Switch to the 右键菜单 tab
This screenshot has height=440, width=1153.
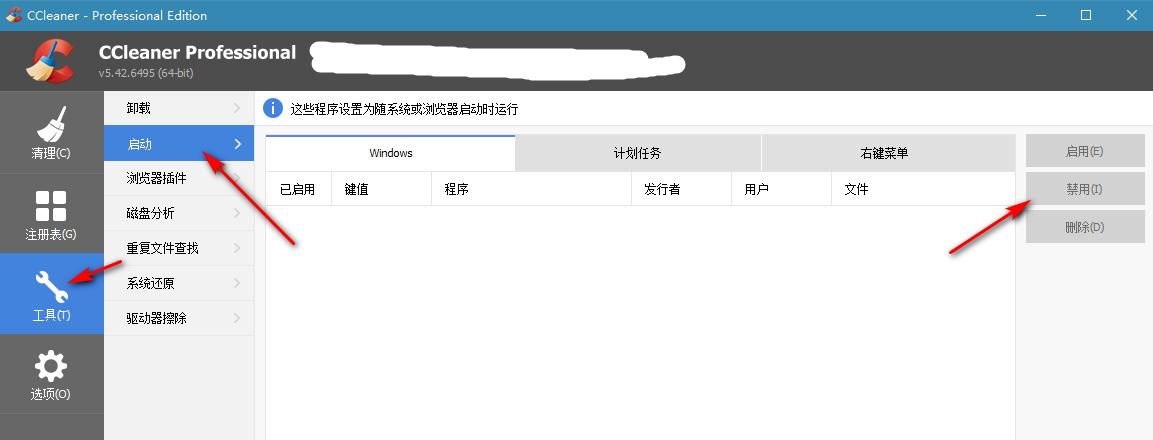click(x=888, y=153)
